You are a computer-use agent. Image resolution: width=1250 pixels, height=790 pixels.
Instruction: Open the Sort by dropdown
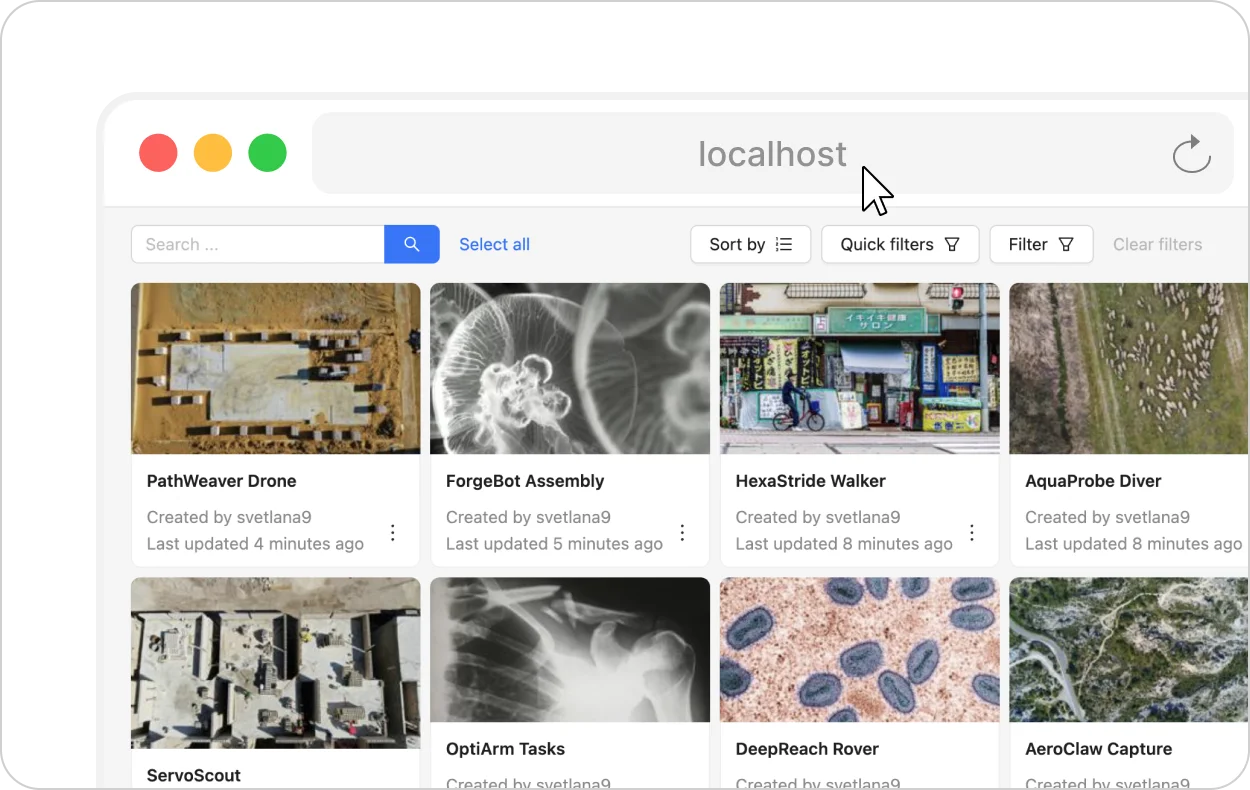coord(751,244)
